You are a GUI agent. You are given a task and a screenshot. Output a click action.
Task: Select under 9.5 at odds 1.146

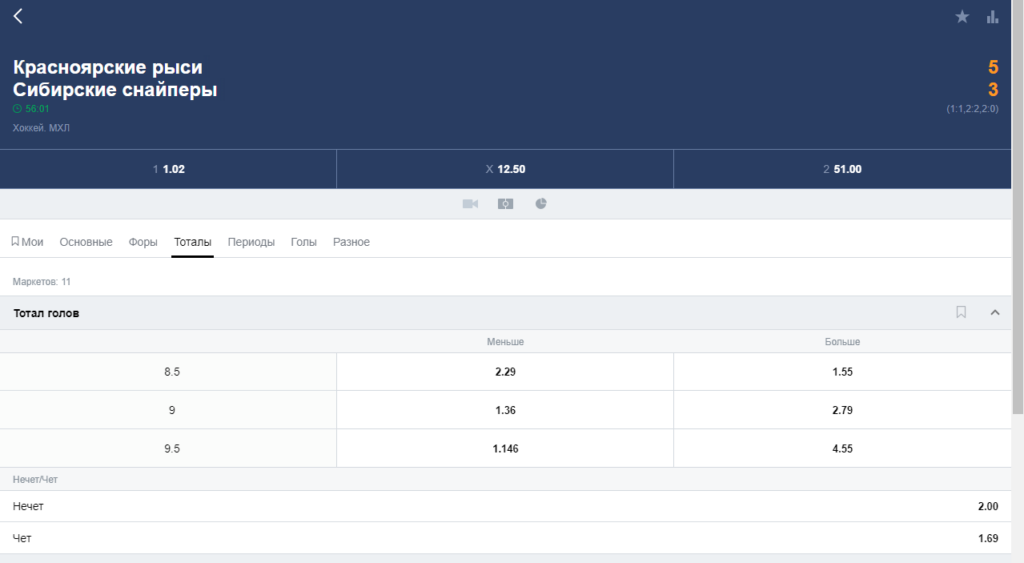click(505, 449)
